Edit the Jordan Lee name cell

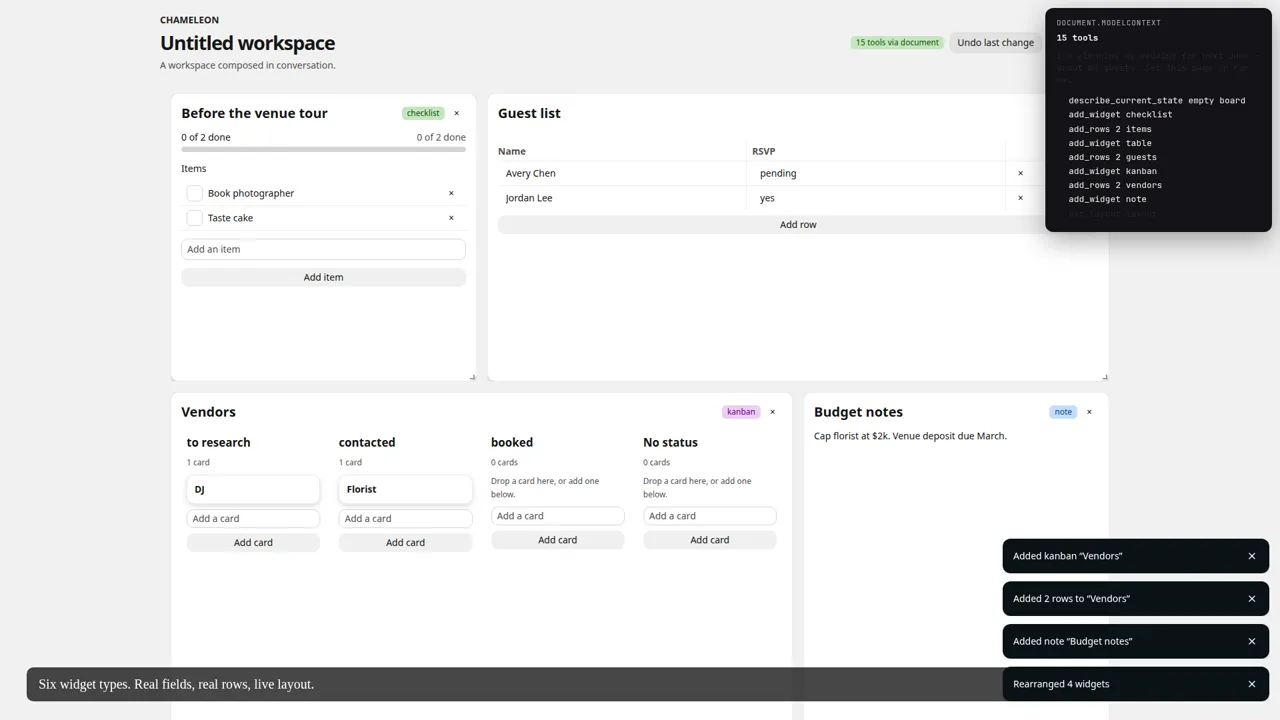pyautogui.click(x=622, y=198)
